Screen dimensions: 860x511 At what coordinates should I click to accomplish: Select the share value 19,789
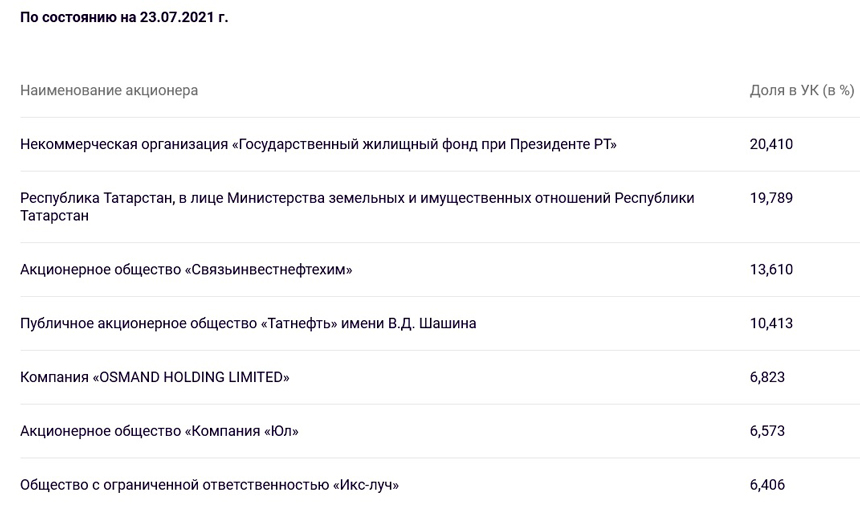(771, 198)
